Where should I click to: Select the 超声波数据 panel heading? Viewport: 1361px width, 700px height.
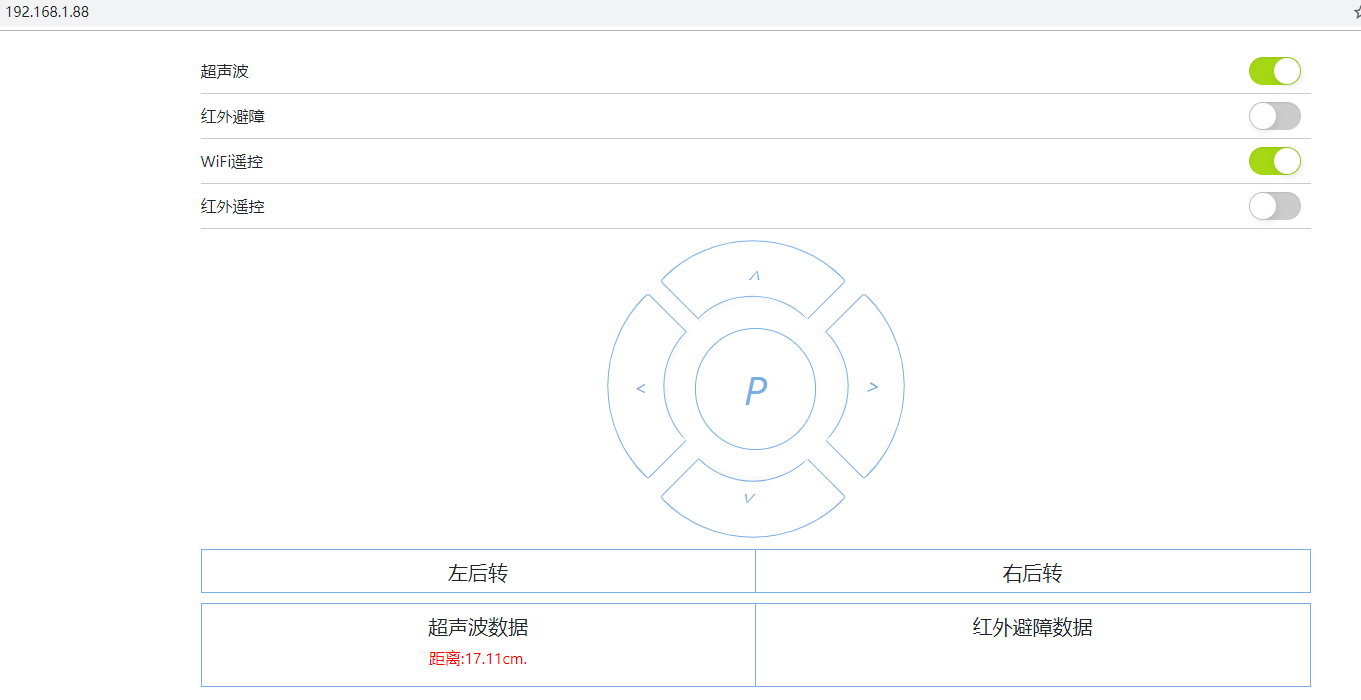478,628
